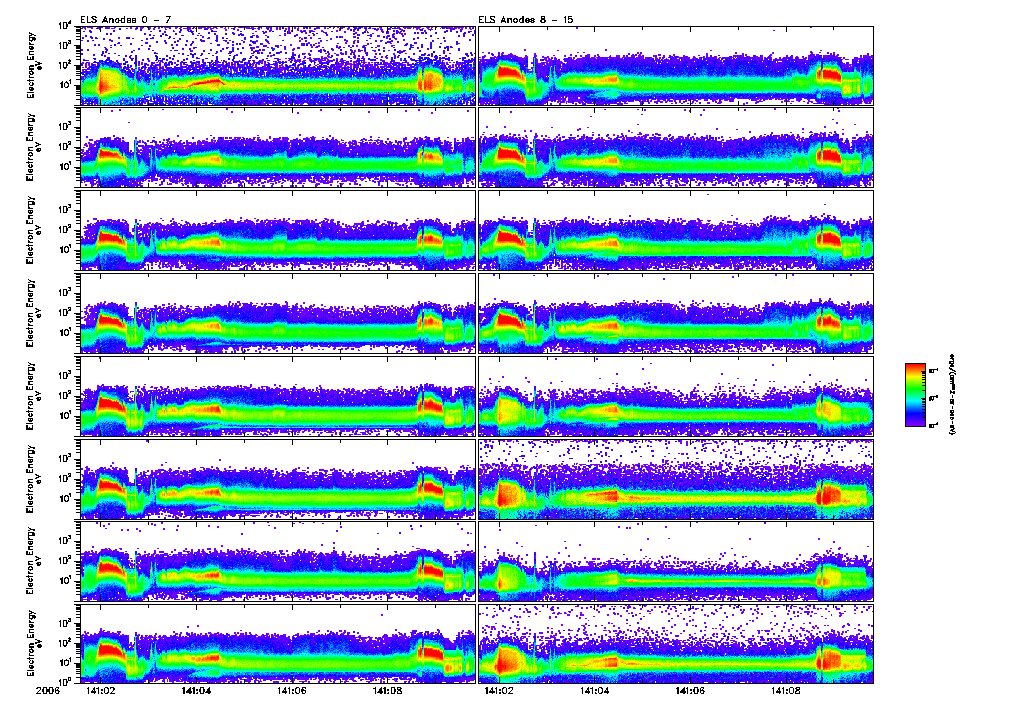
Task: Select the first spectrogram panel under ELS Anodes 0 - 7
Action: 278,65
